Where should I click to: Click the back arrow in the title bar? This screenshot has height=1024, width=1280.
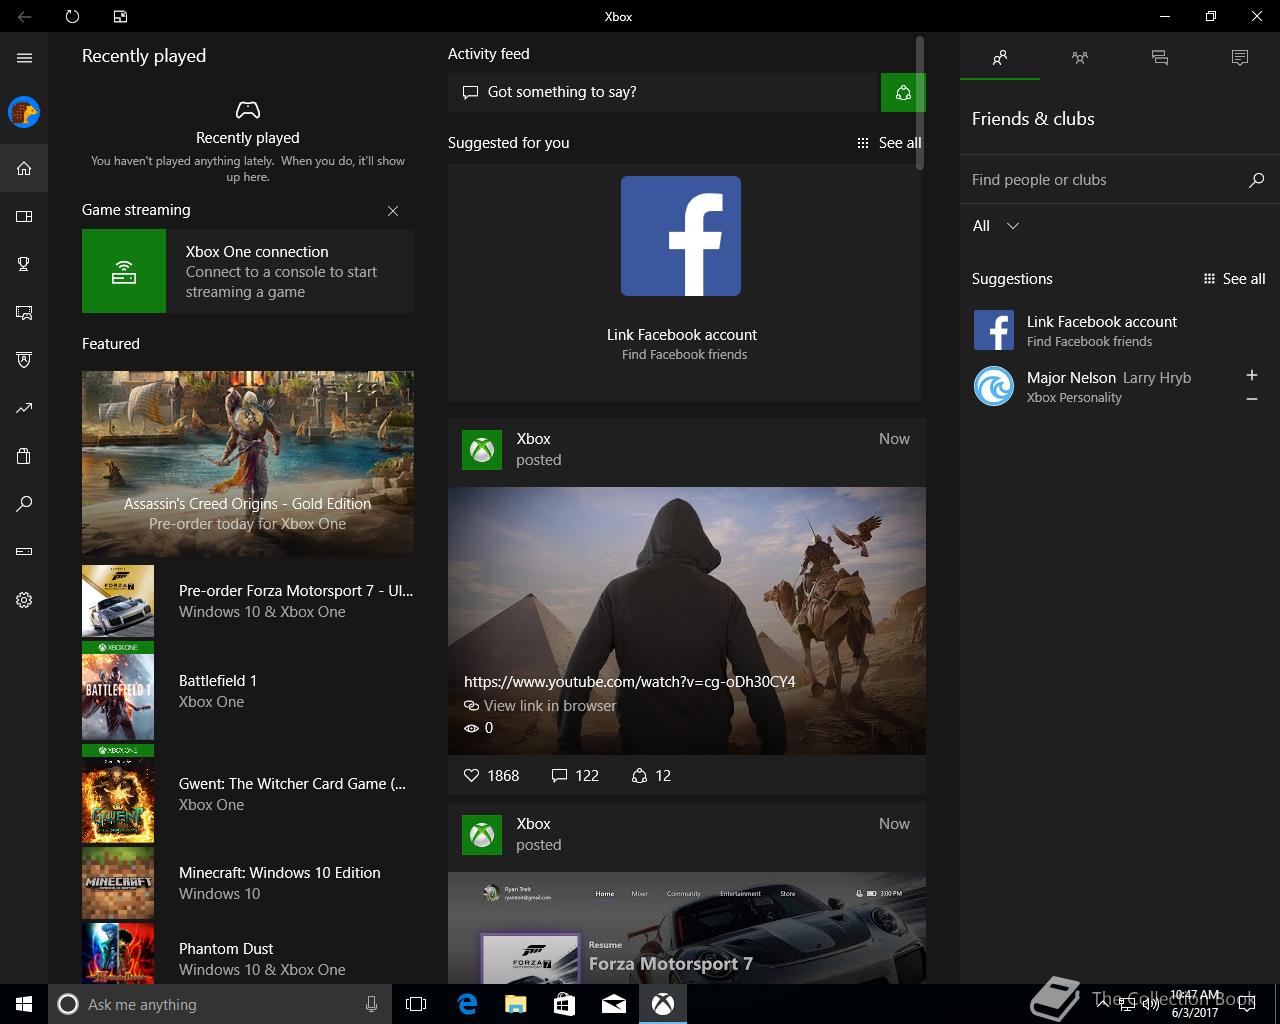point(24,16)
